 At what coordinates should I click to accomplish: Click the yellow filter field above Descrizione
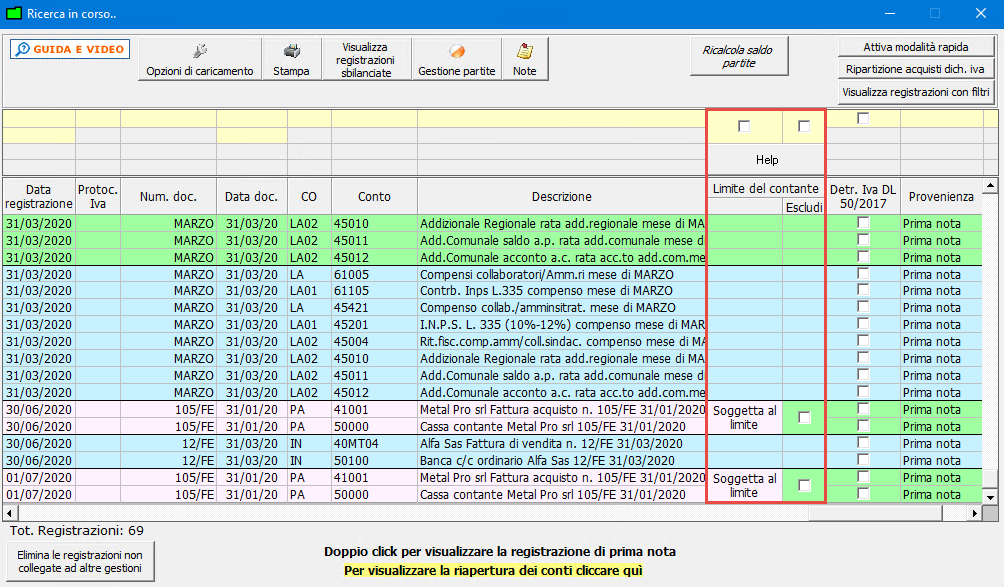(562, 119)
